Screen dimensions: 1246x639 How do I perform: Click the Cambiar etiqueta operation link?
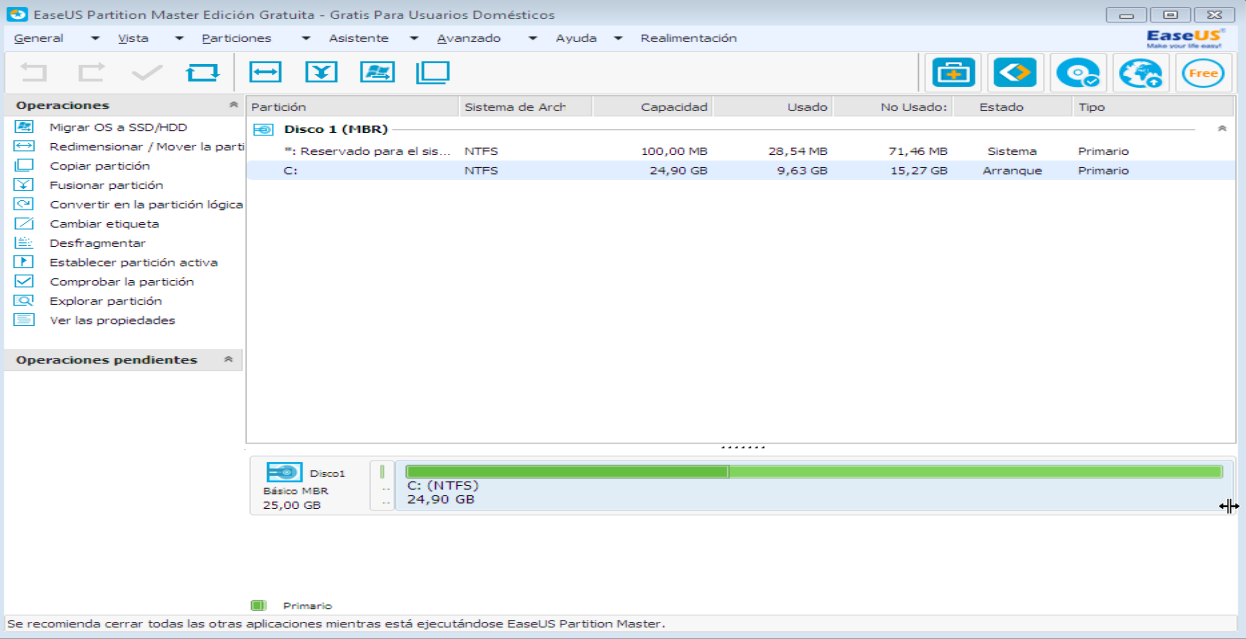104,224
